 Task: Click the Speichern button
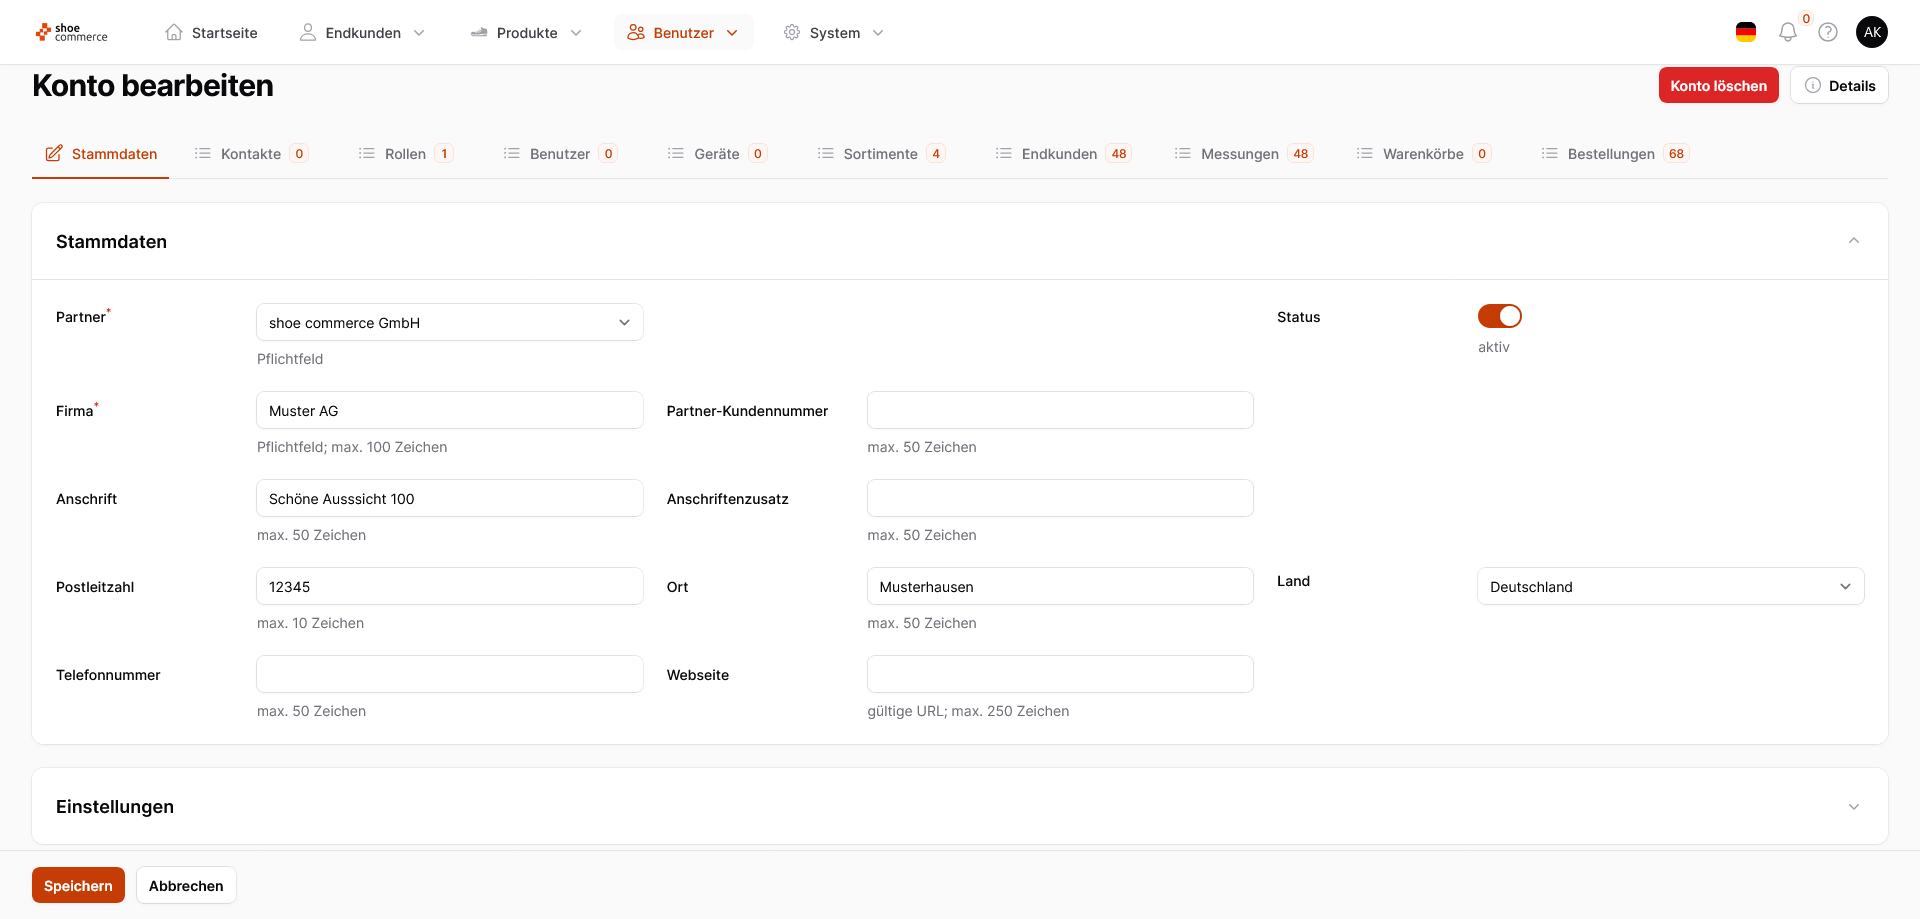tap(78, 886)
